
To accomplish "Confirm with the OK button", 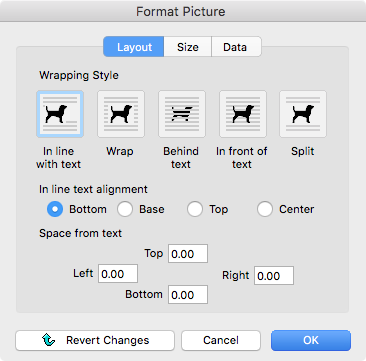I will pos(311,340).
